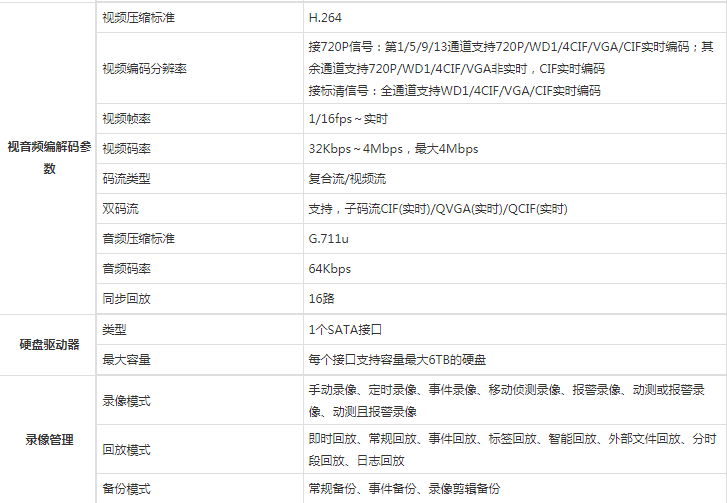
Task: Select the 录像管理 section header
Action: tap(49, 439)
